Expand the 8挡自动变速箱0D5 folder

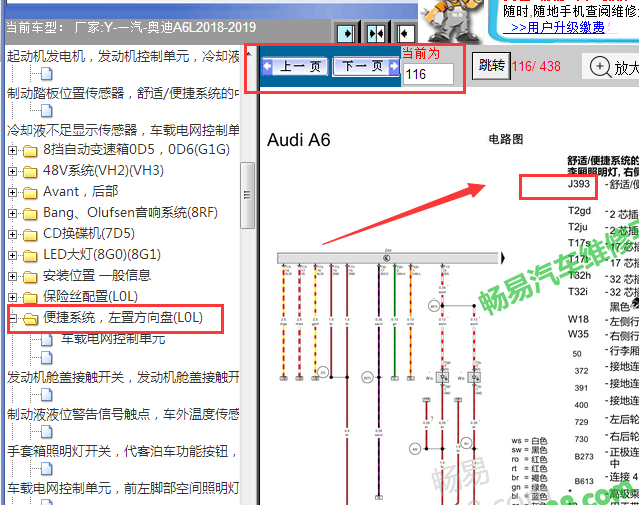(x=12, y=150)
